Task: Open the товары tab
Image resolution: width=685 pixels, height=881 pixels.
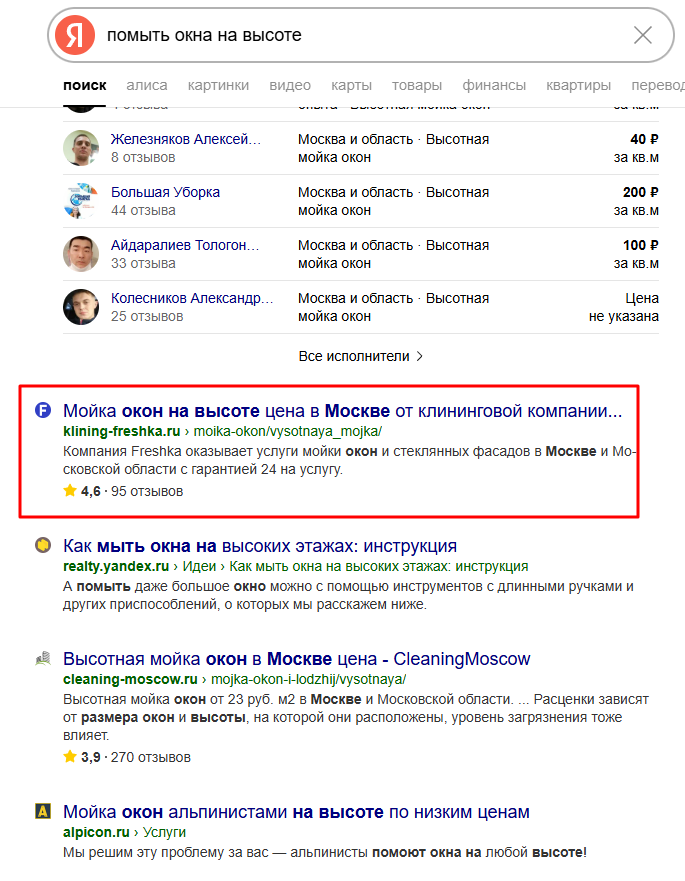Action: pos(417,85)
